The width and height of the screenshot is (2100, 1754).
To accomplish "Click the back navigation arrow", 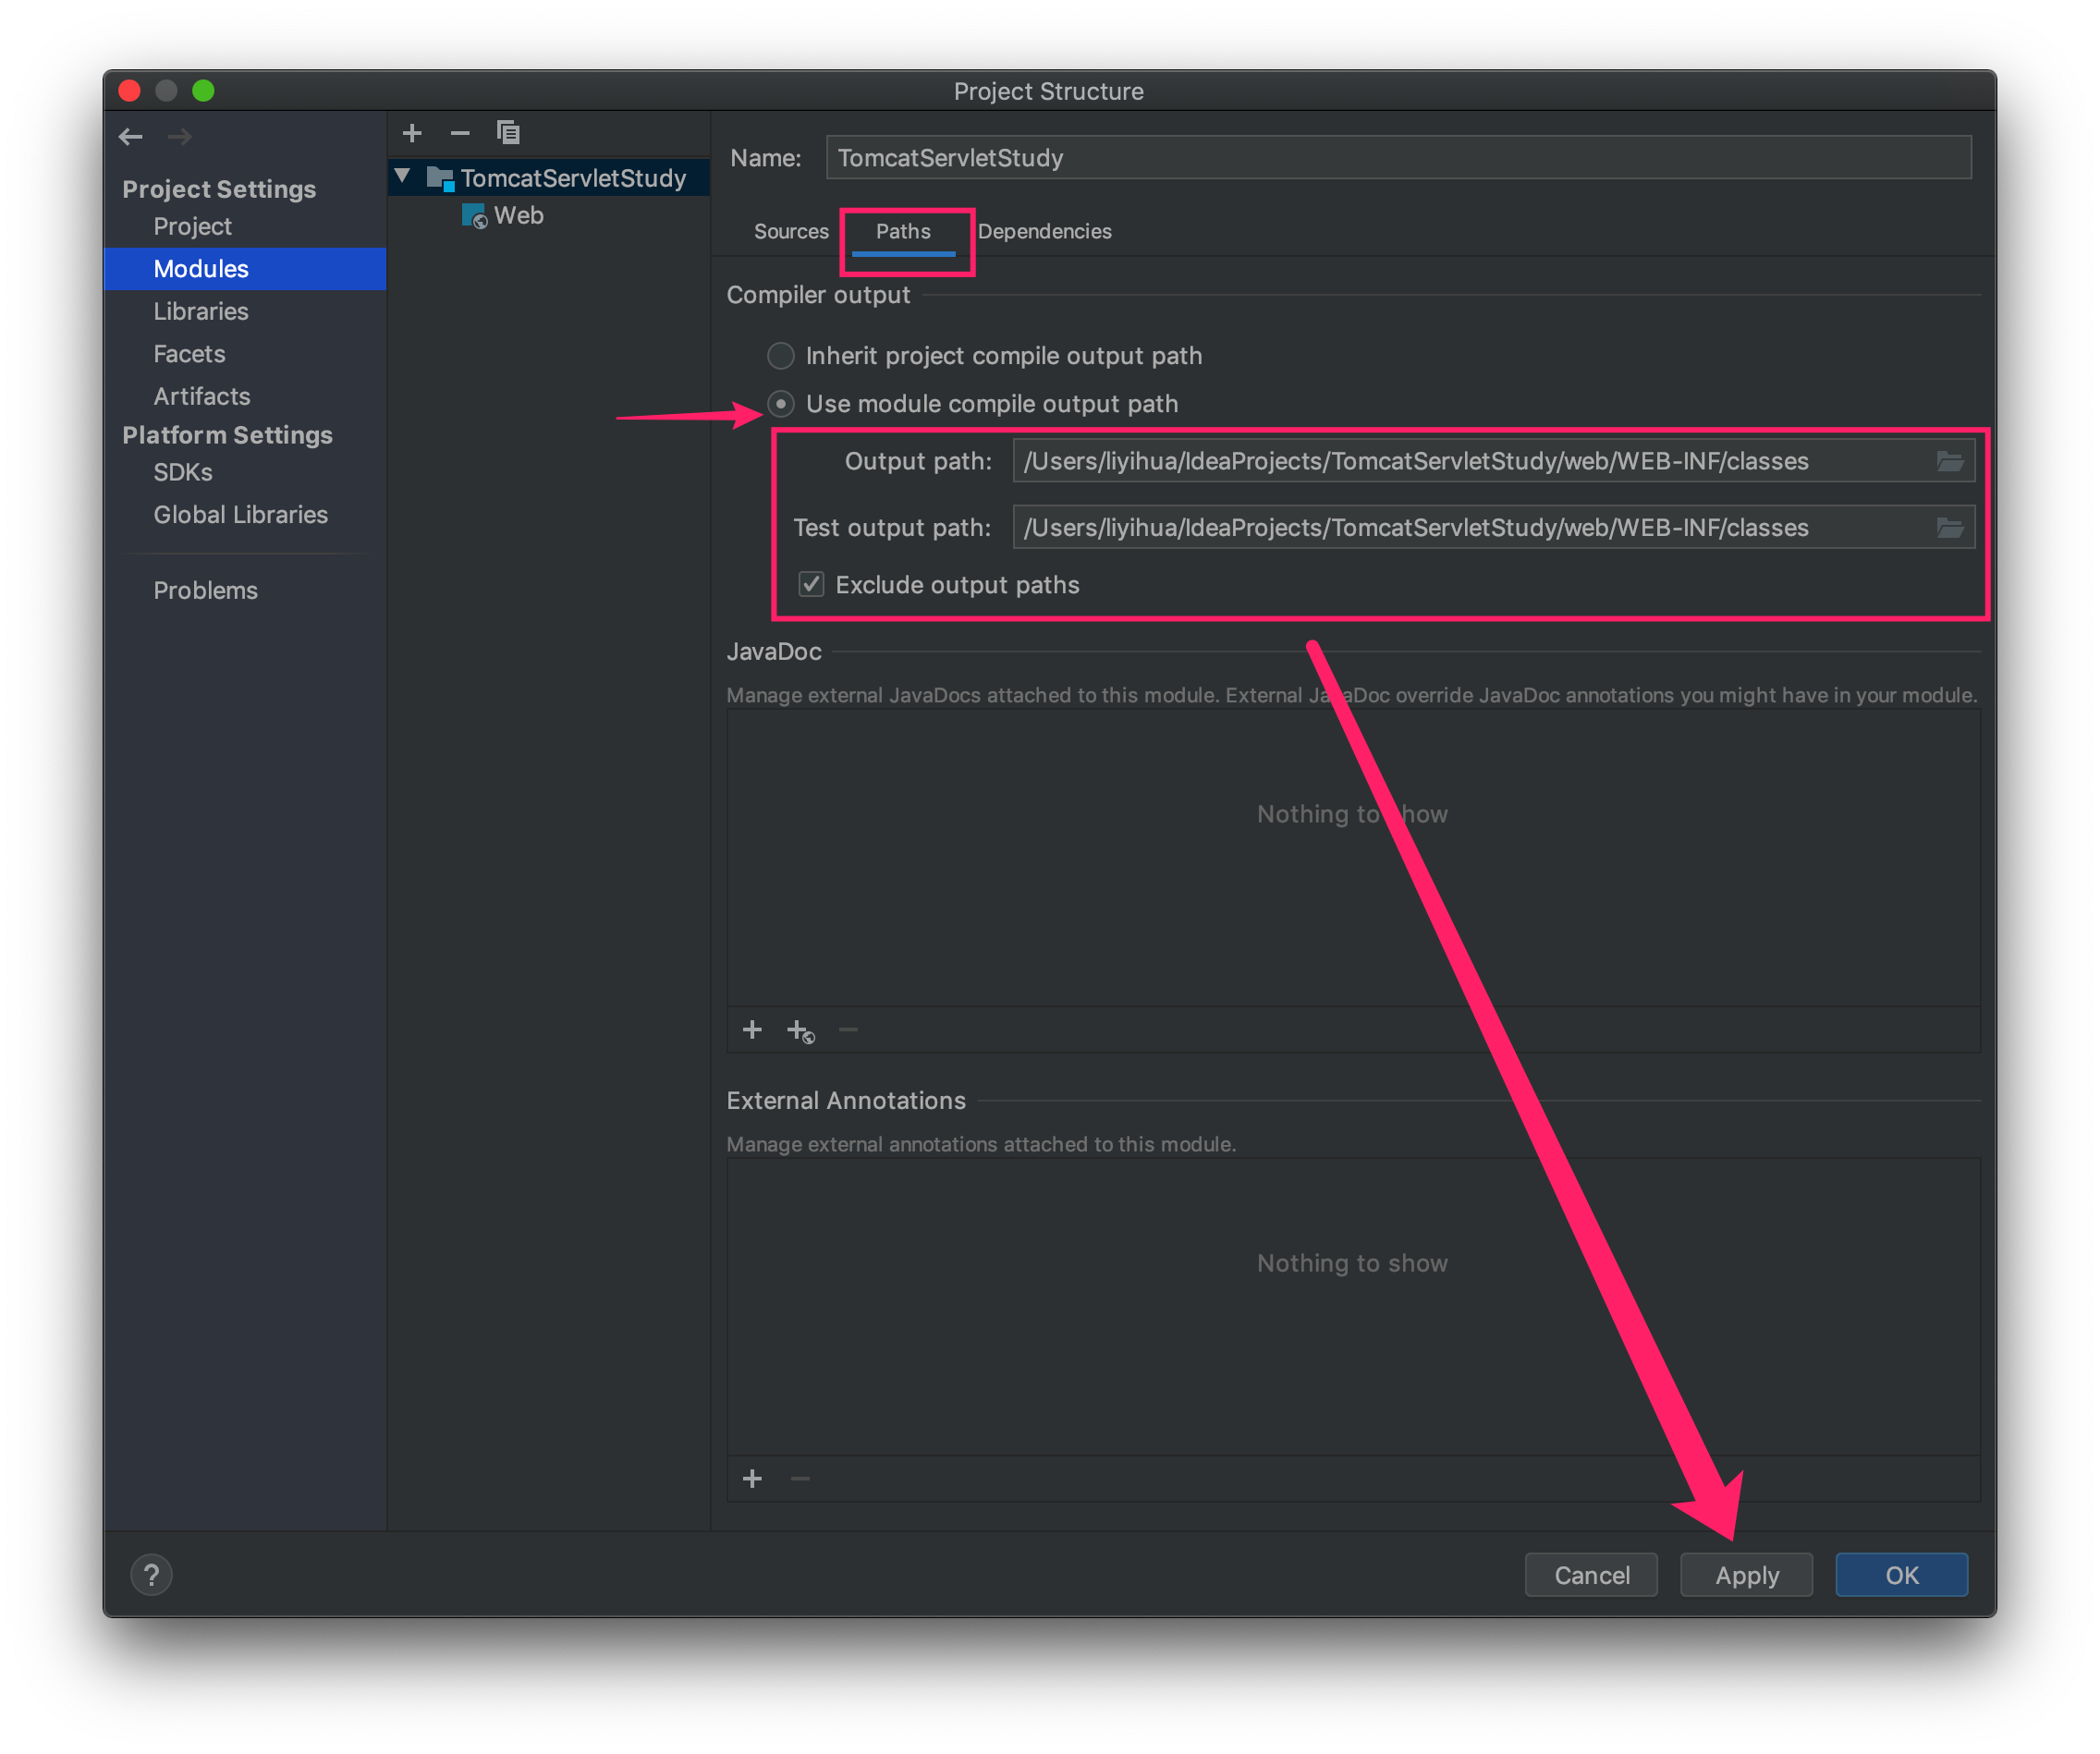I will pyautogui.click(x=131, y=137).
